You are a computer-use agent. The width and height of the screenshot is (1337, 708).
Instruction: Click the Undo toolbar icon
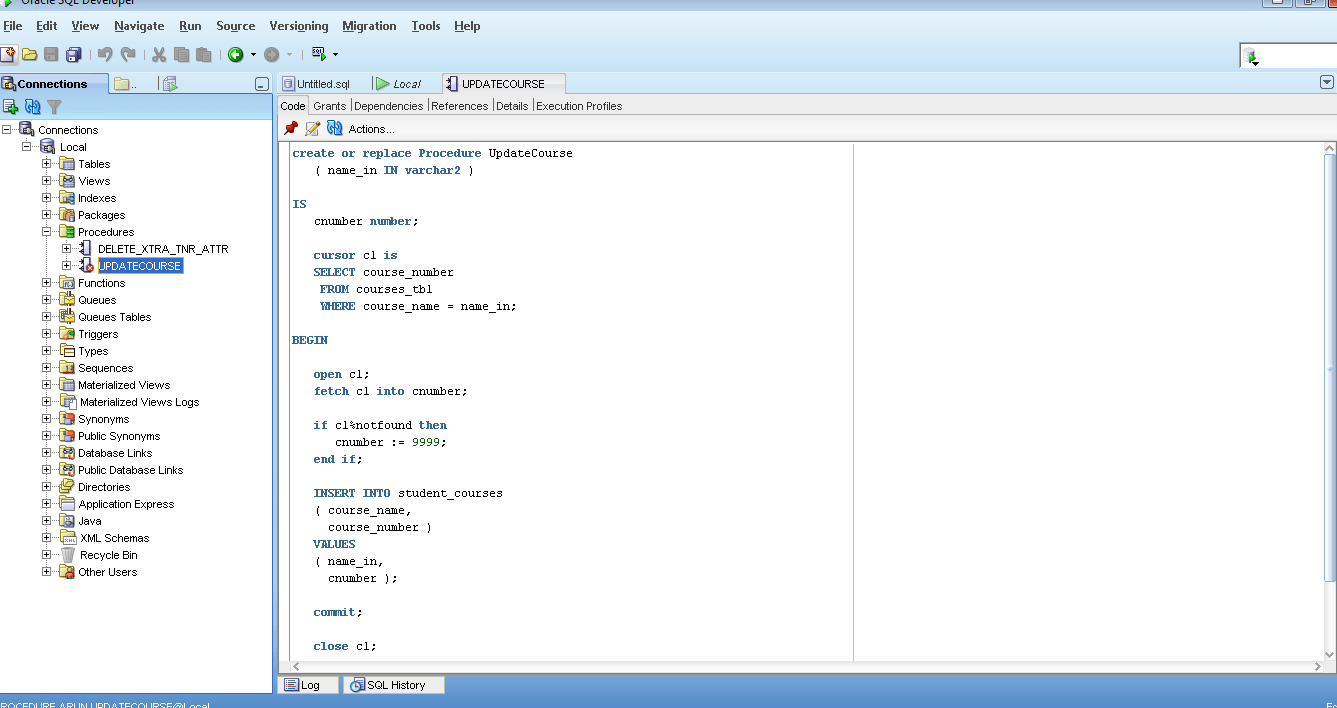pyautogui.click(x=107, y=54)
